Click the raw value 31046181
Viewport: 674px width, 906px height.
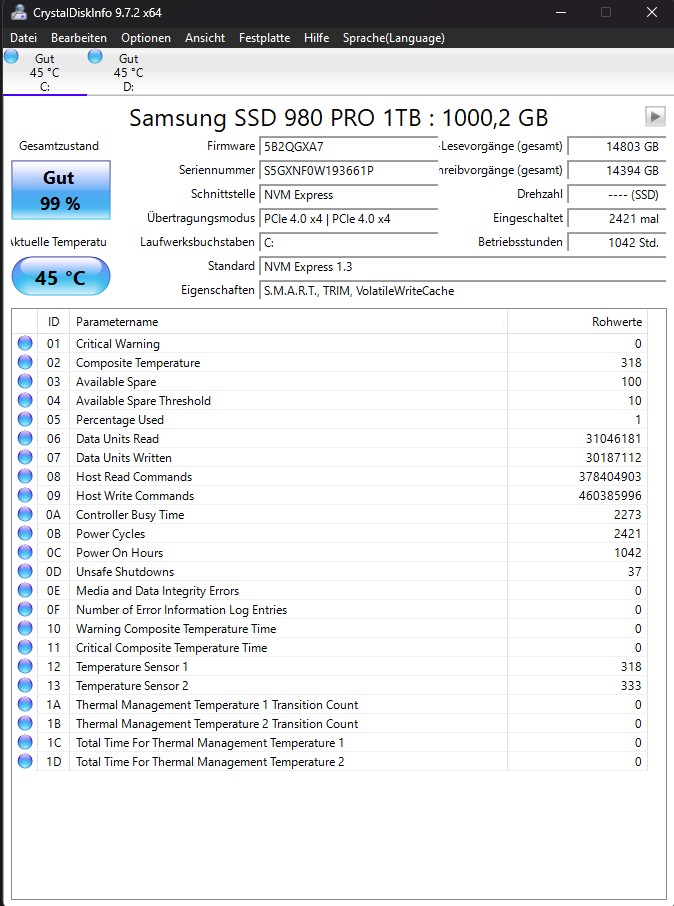point(613,439)
